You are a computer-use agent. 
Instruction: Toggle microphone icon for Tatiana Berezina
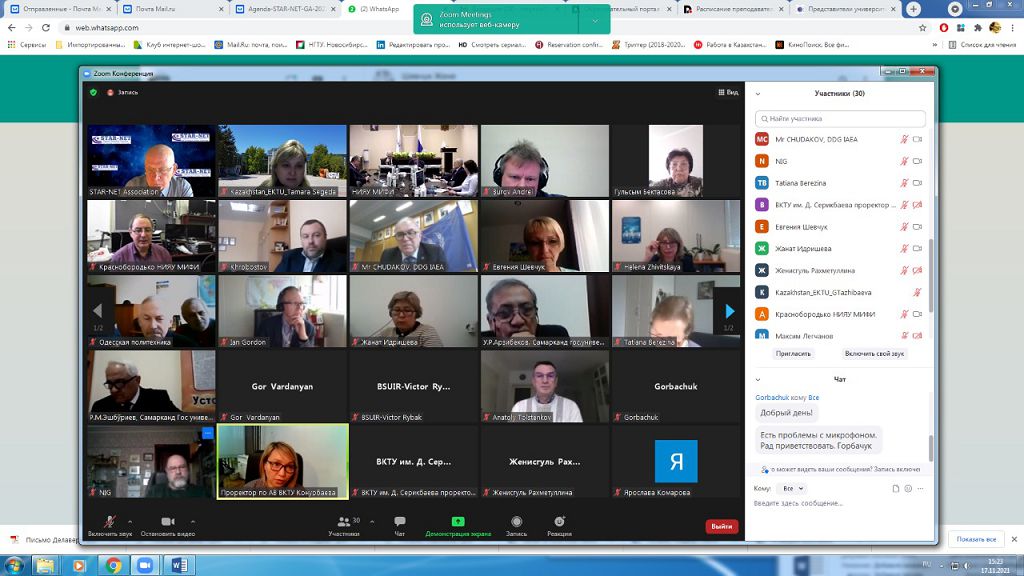pyautogui.click(x=904, y=183)
